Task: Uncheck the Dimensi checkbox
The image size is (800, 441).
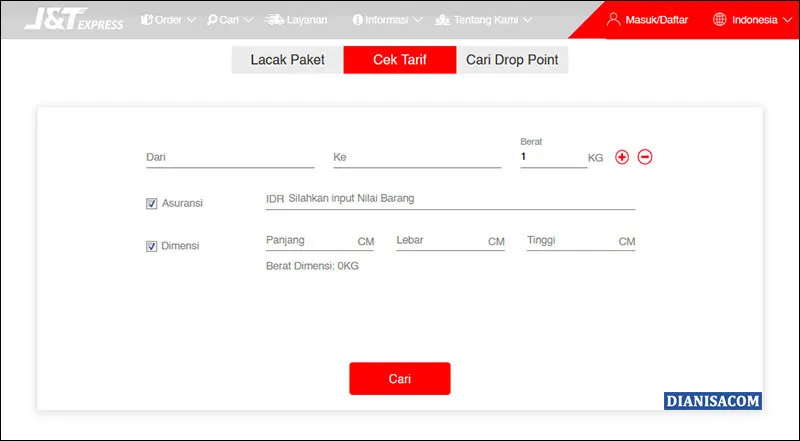Action: click(152, 247)
